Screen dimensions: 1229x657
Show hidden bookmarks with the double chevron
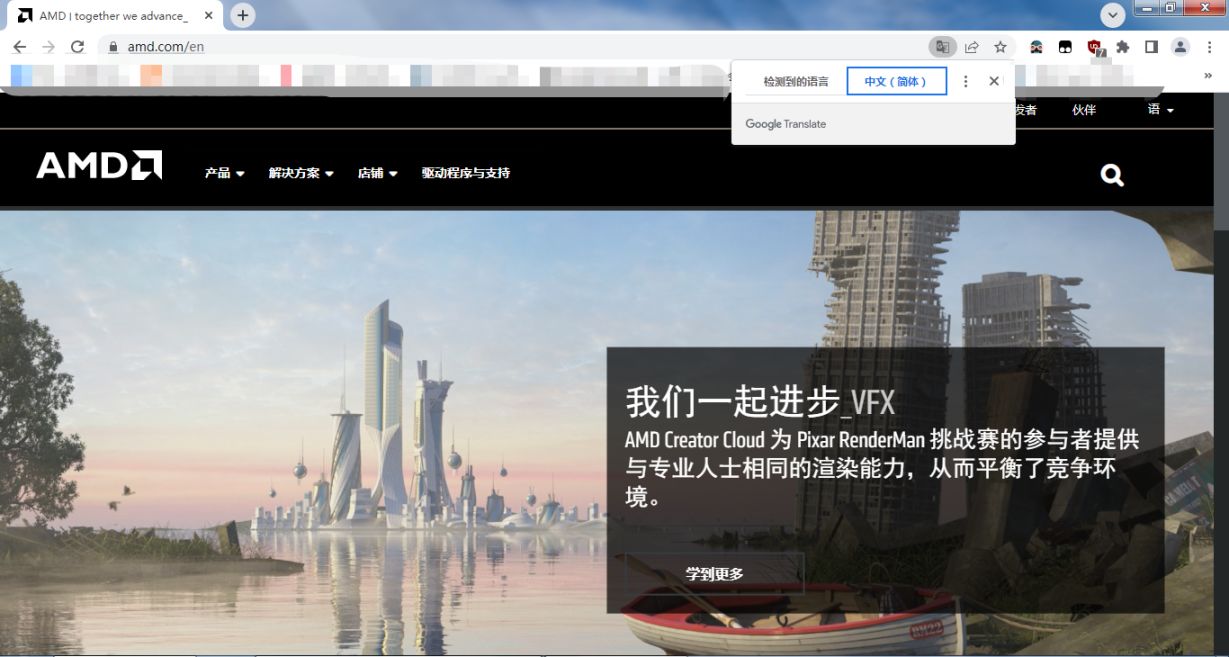[x=1208, y=75]
